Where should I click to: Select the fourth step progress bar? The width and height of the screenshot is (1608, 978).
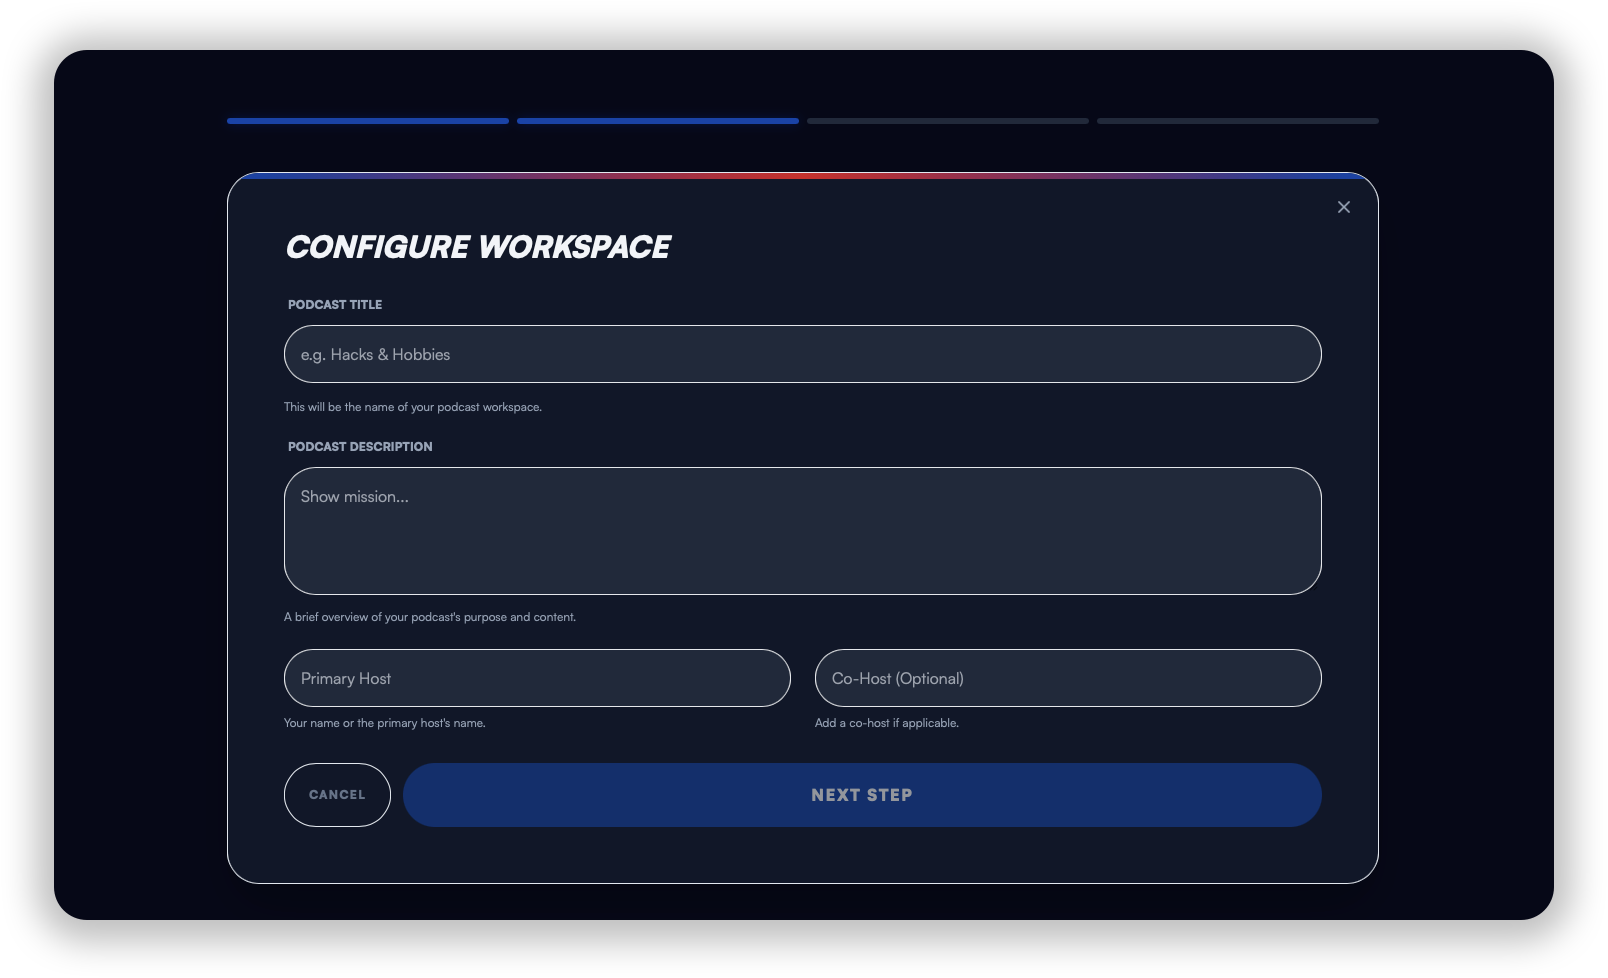click(1237, 119)
